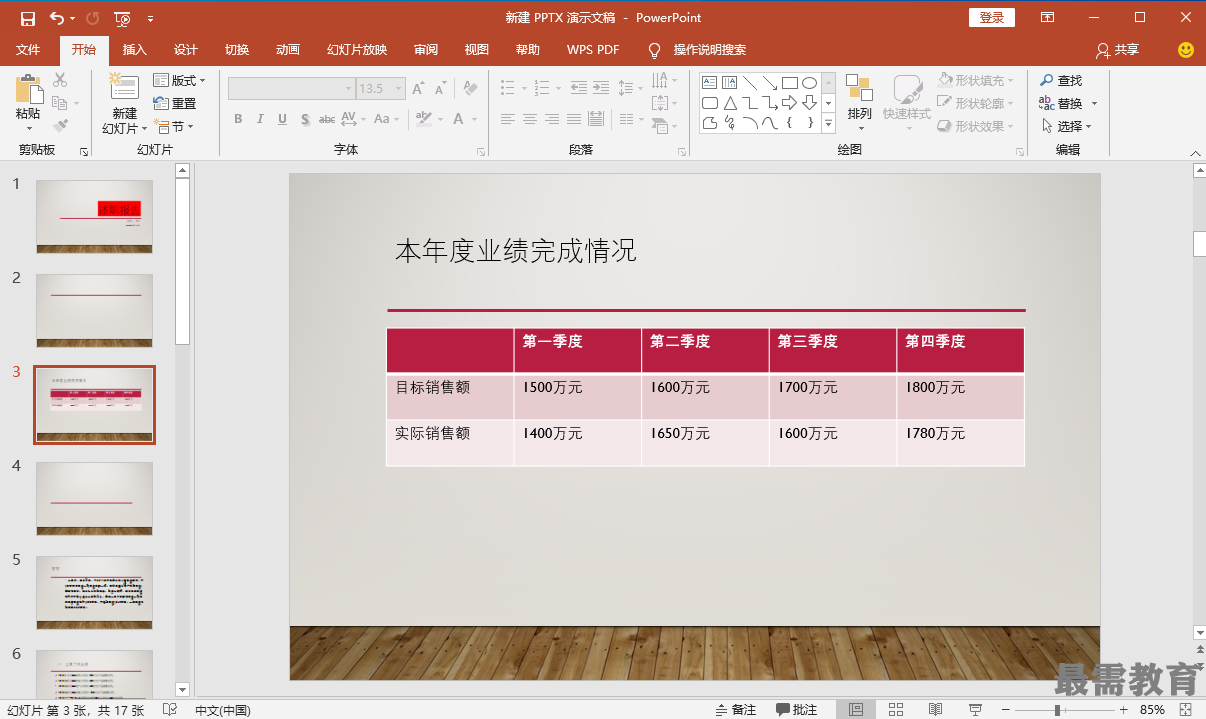Open the 文件 File menu

tap(28, 50)
